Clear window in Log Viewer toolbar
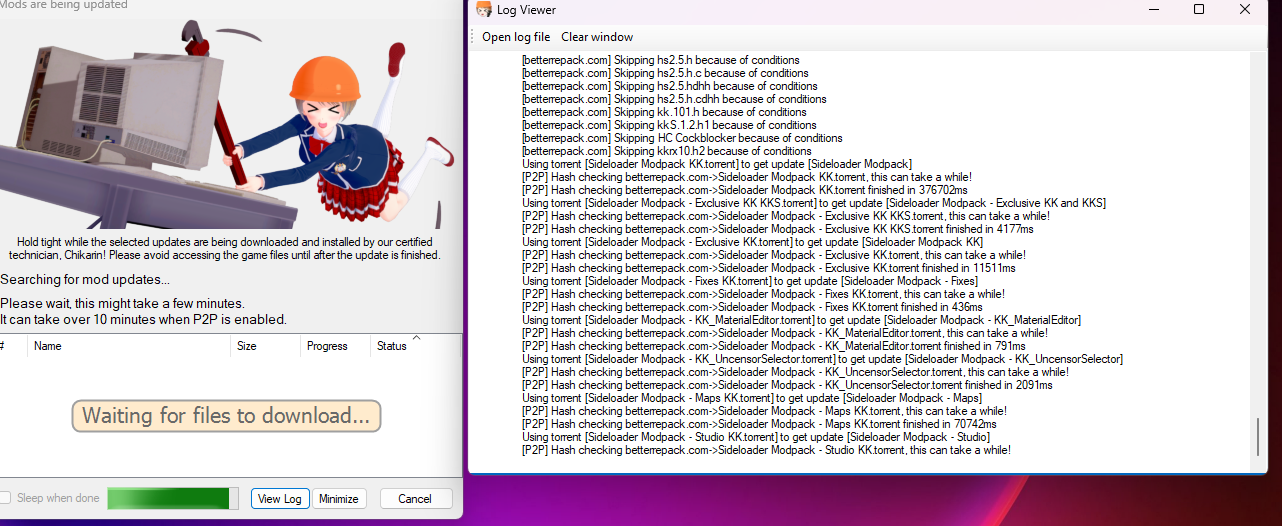 597,37
